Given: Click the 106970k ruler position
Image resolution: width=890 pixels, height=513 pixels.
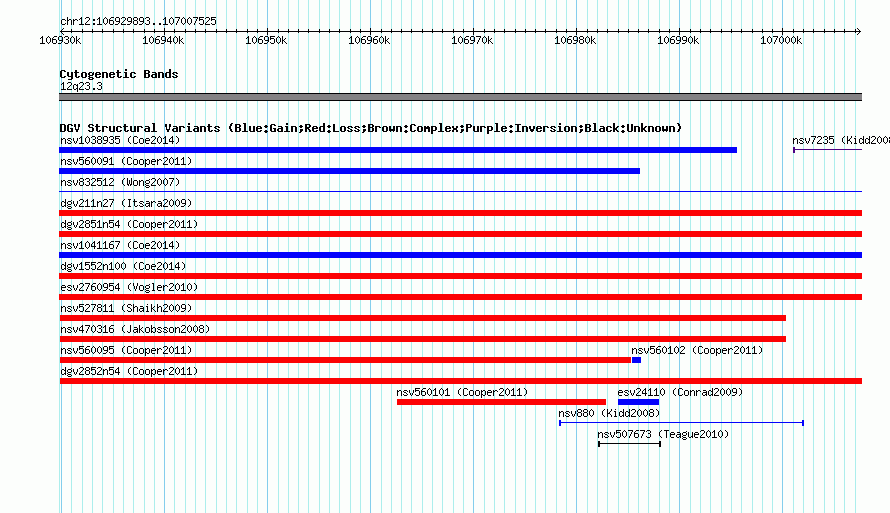Looking at the screenshot, I should pyautogui.click(x=472, y=40).
